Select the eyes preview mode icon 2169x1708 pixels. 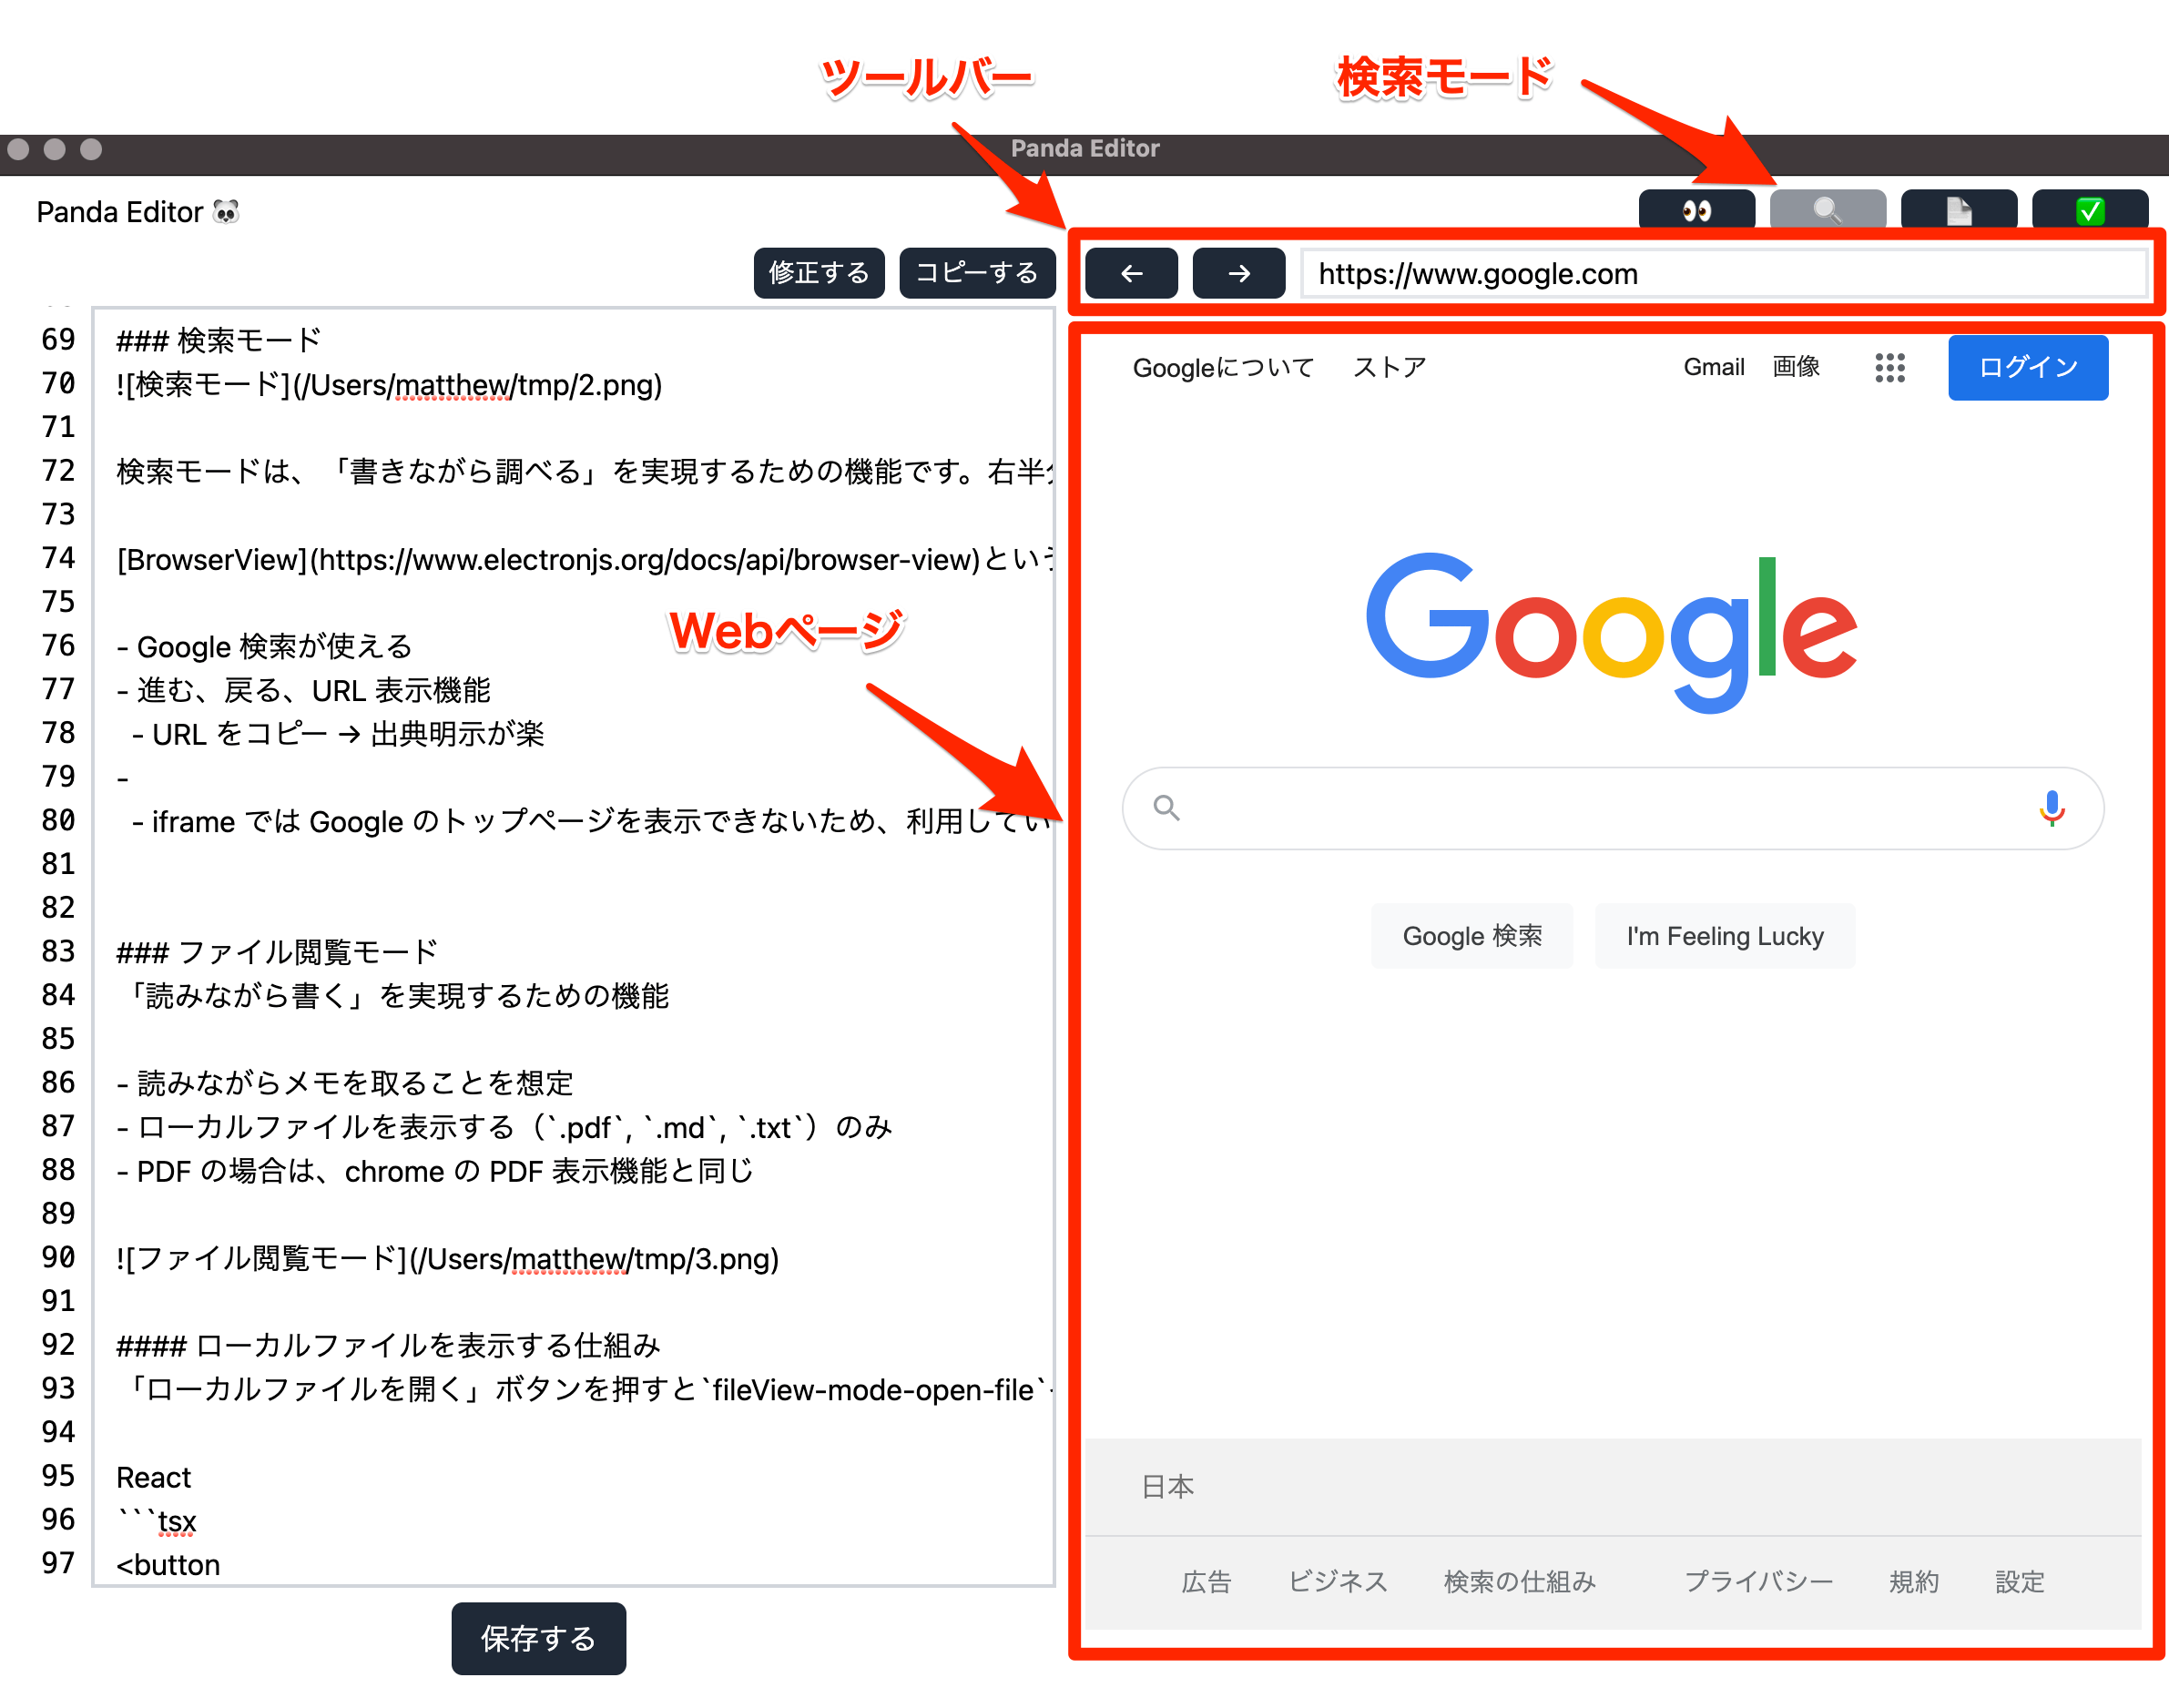[x=1697, y=210]
